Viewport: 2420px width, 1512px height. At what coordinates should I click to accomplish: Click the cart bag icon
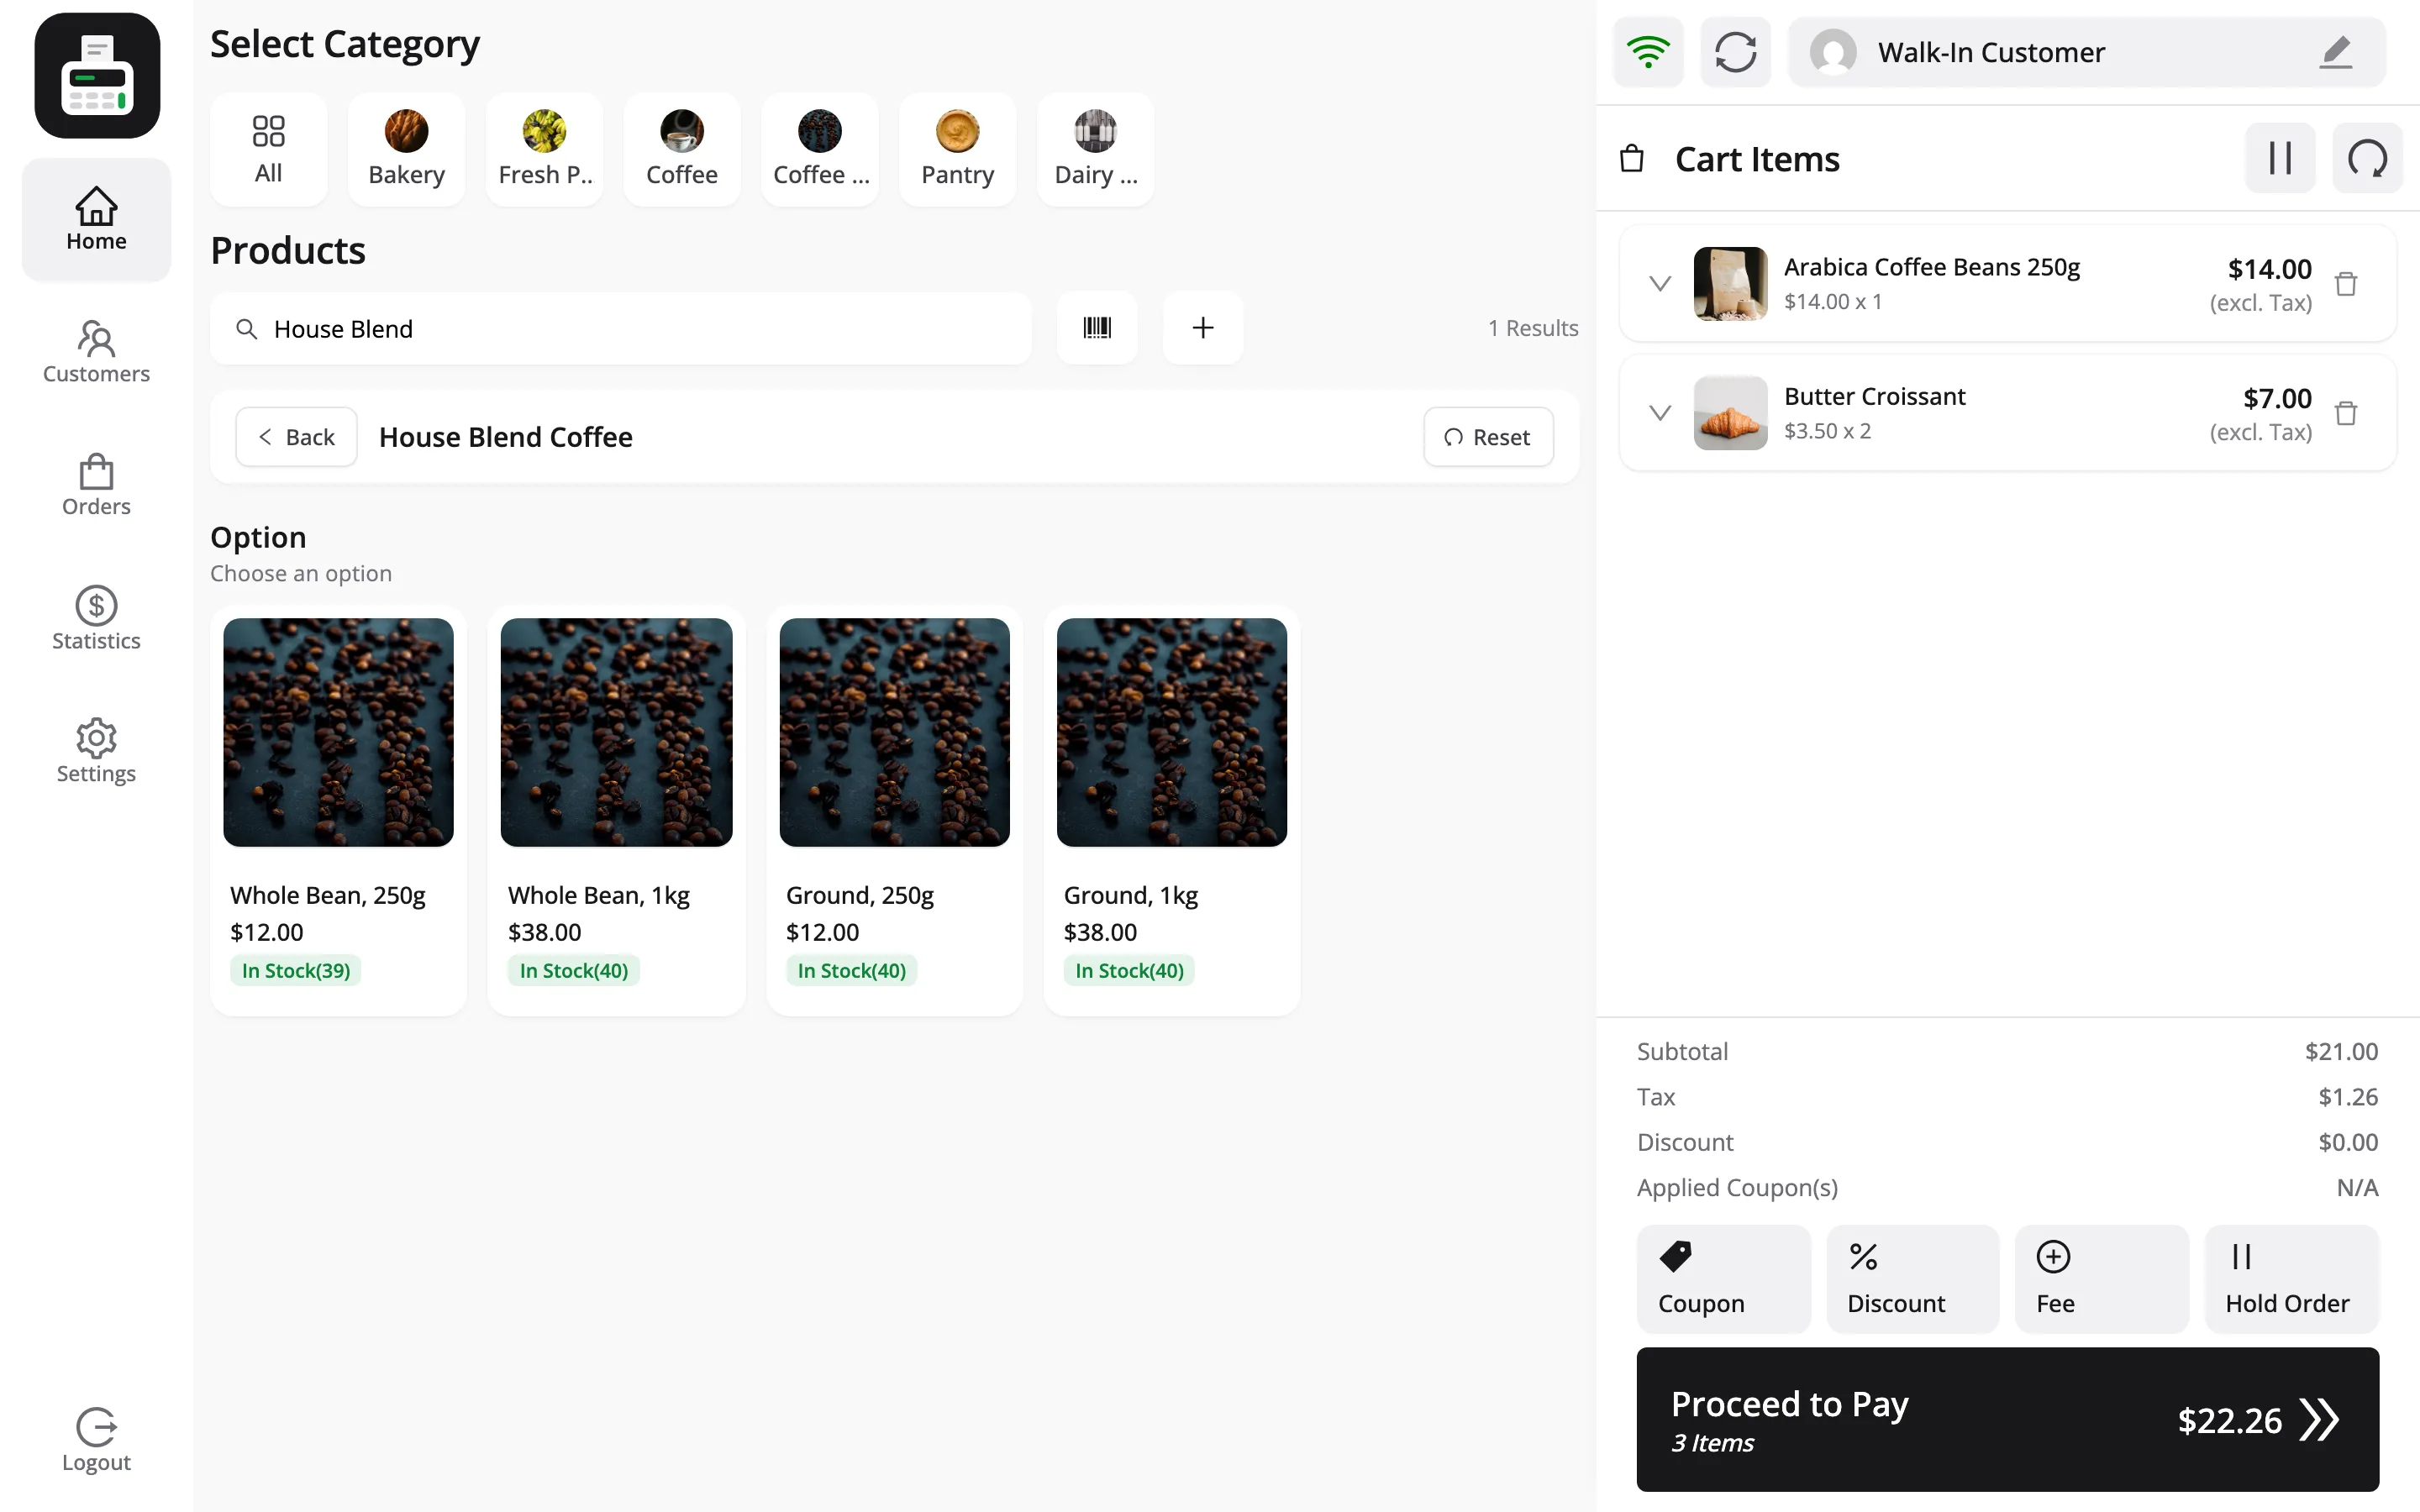1632,158
